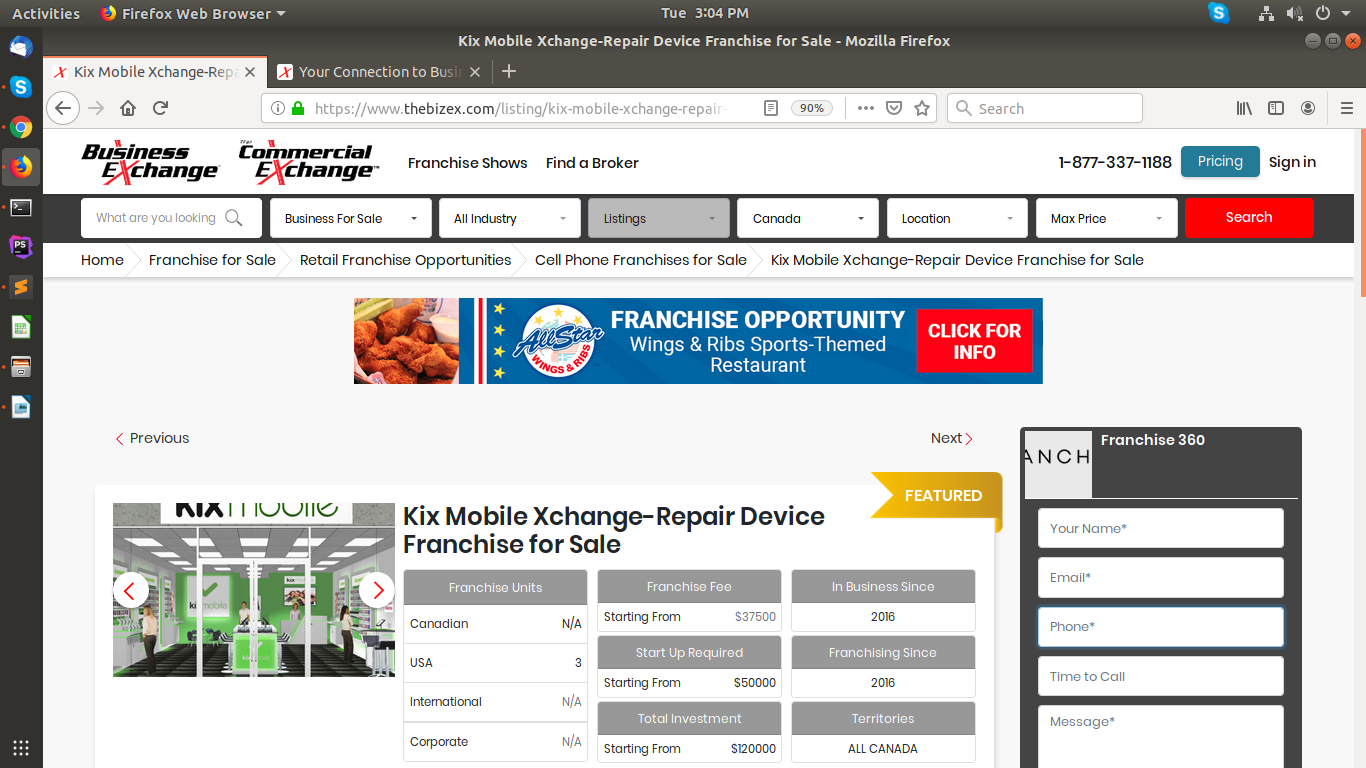Open Franchise for Sale breadcrumb

coord(212,260)
